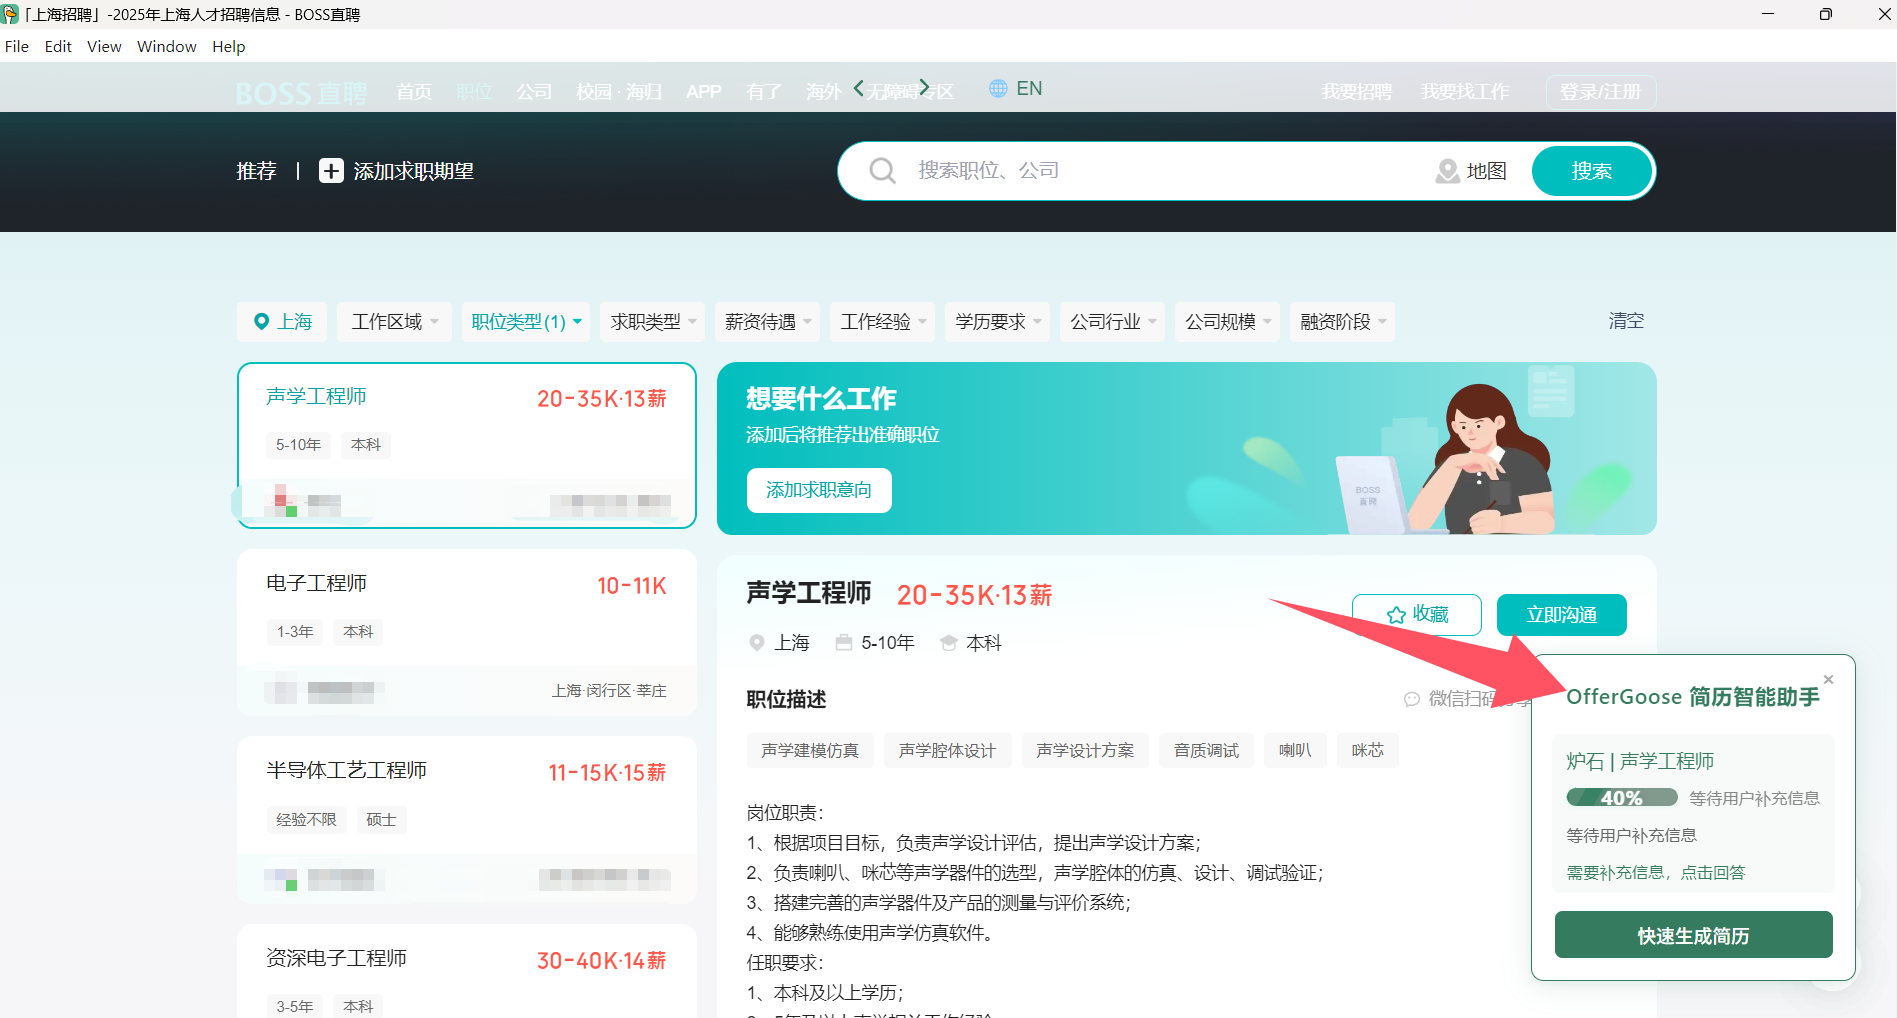Click the 音质调试 skill tag
Viewport: 1897px width, 1018px height.
(x=1206, y=750)
